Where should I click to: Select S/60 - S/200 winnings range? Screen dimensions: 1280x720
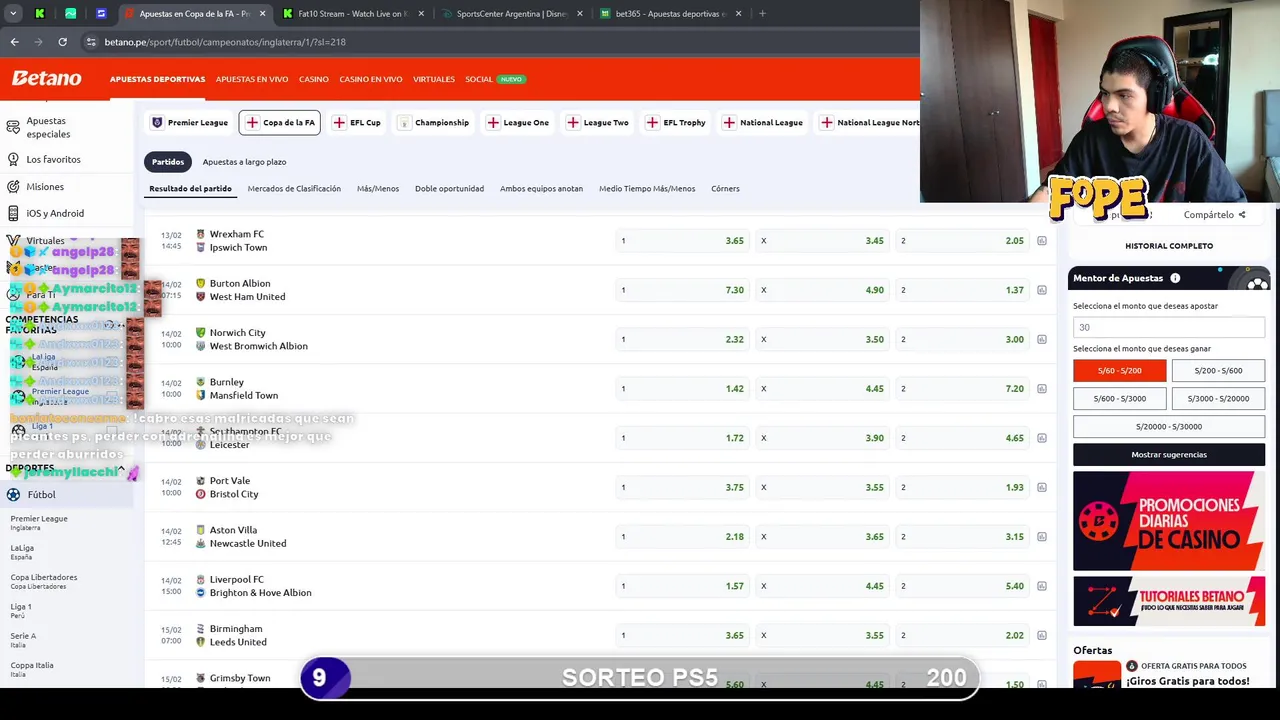[1119, 370]
